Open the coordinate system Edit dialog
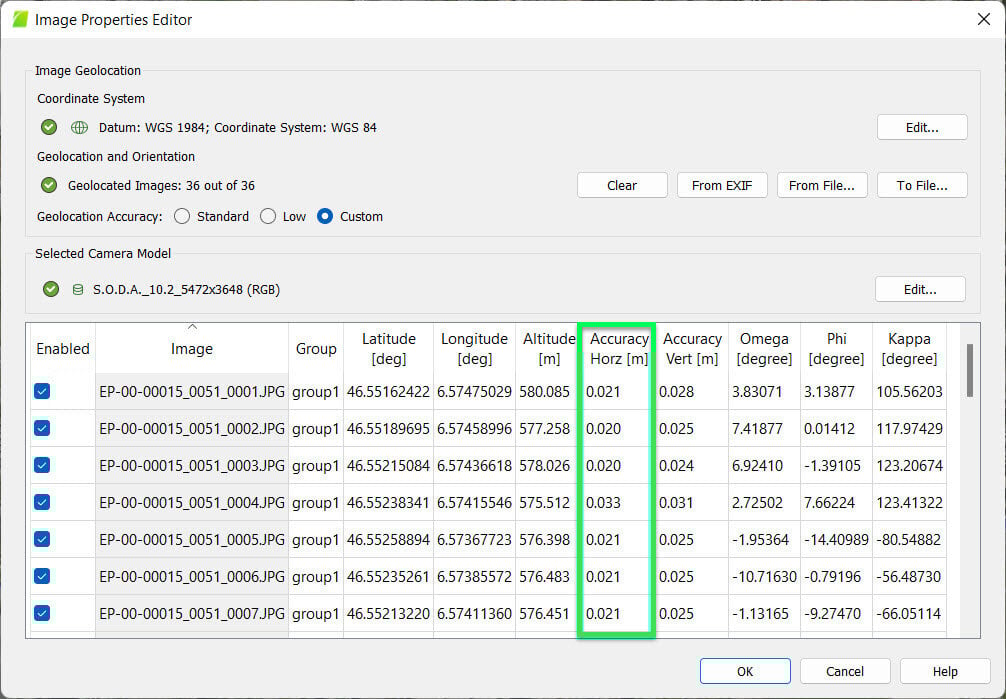The image size is (1006, 699). coord(921,127)
